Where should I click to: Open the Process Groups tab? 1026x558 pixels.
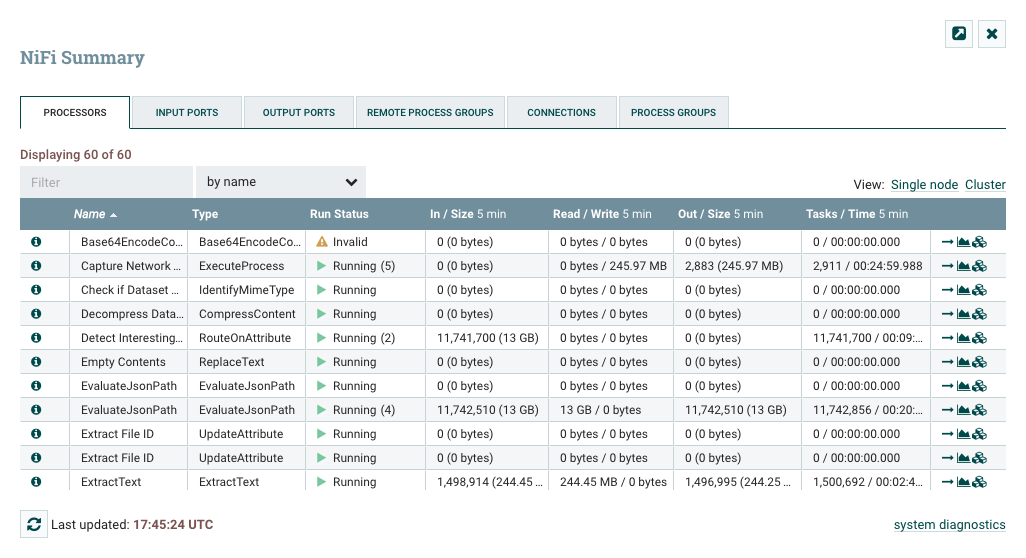[673, 113]
